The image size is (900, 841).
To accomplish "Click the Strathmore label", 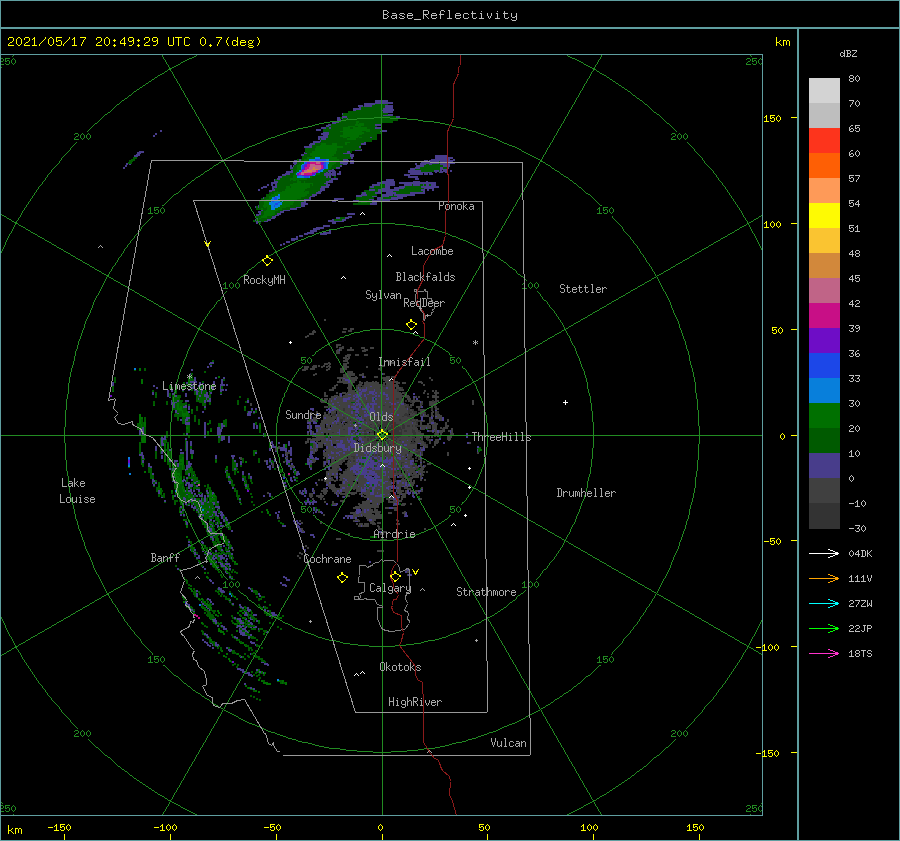I will [x=486, y=592].
